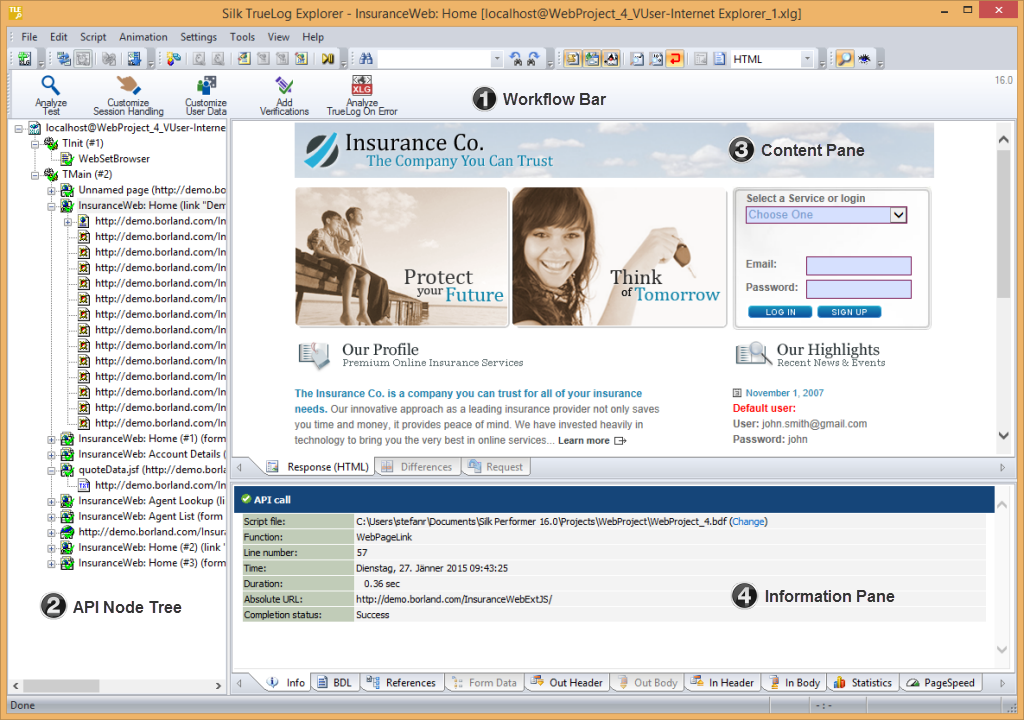Image resolution: width=1024 pixels, height=720 pixels.
Task: Click Analyze TrueLog On Error icon
Action: pos(362,86)
